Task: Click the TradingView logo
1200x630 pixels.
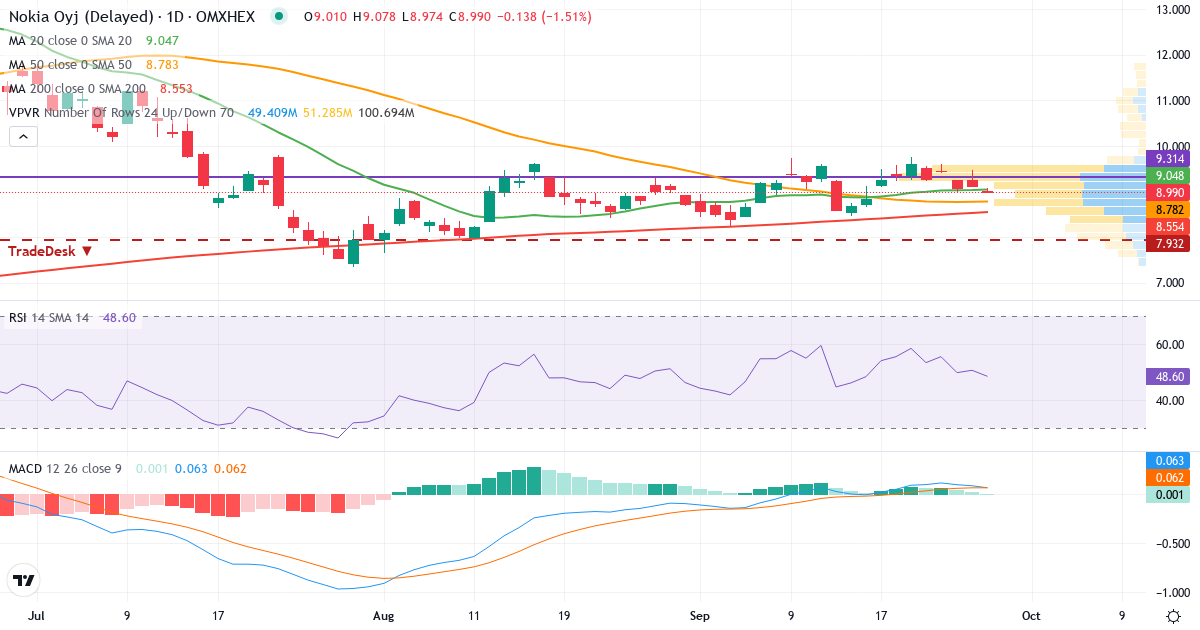Action: (x=24, y=580)
